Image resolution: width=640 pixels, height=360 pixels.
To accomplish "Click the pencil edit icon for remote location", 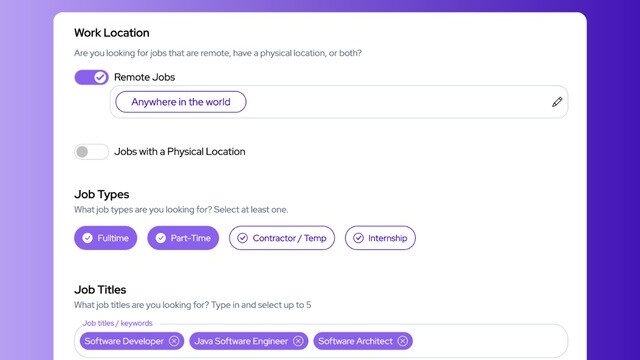I will pyautogui.click(x=557, y=102).
